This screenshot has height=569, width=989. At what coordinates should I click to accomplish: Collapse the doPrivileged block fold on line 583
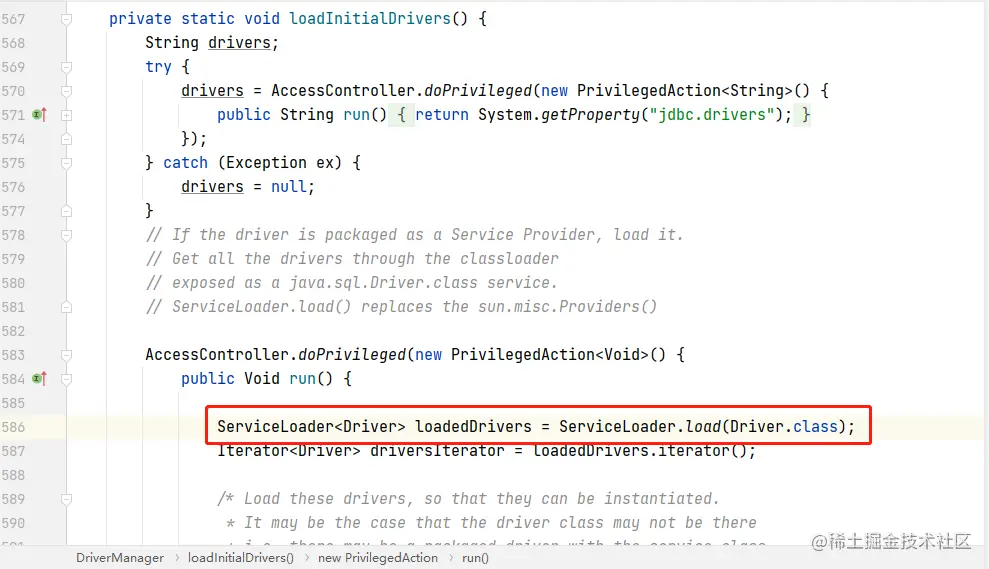click(x=66, y=355)
